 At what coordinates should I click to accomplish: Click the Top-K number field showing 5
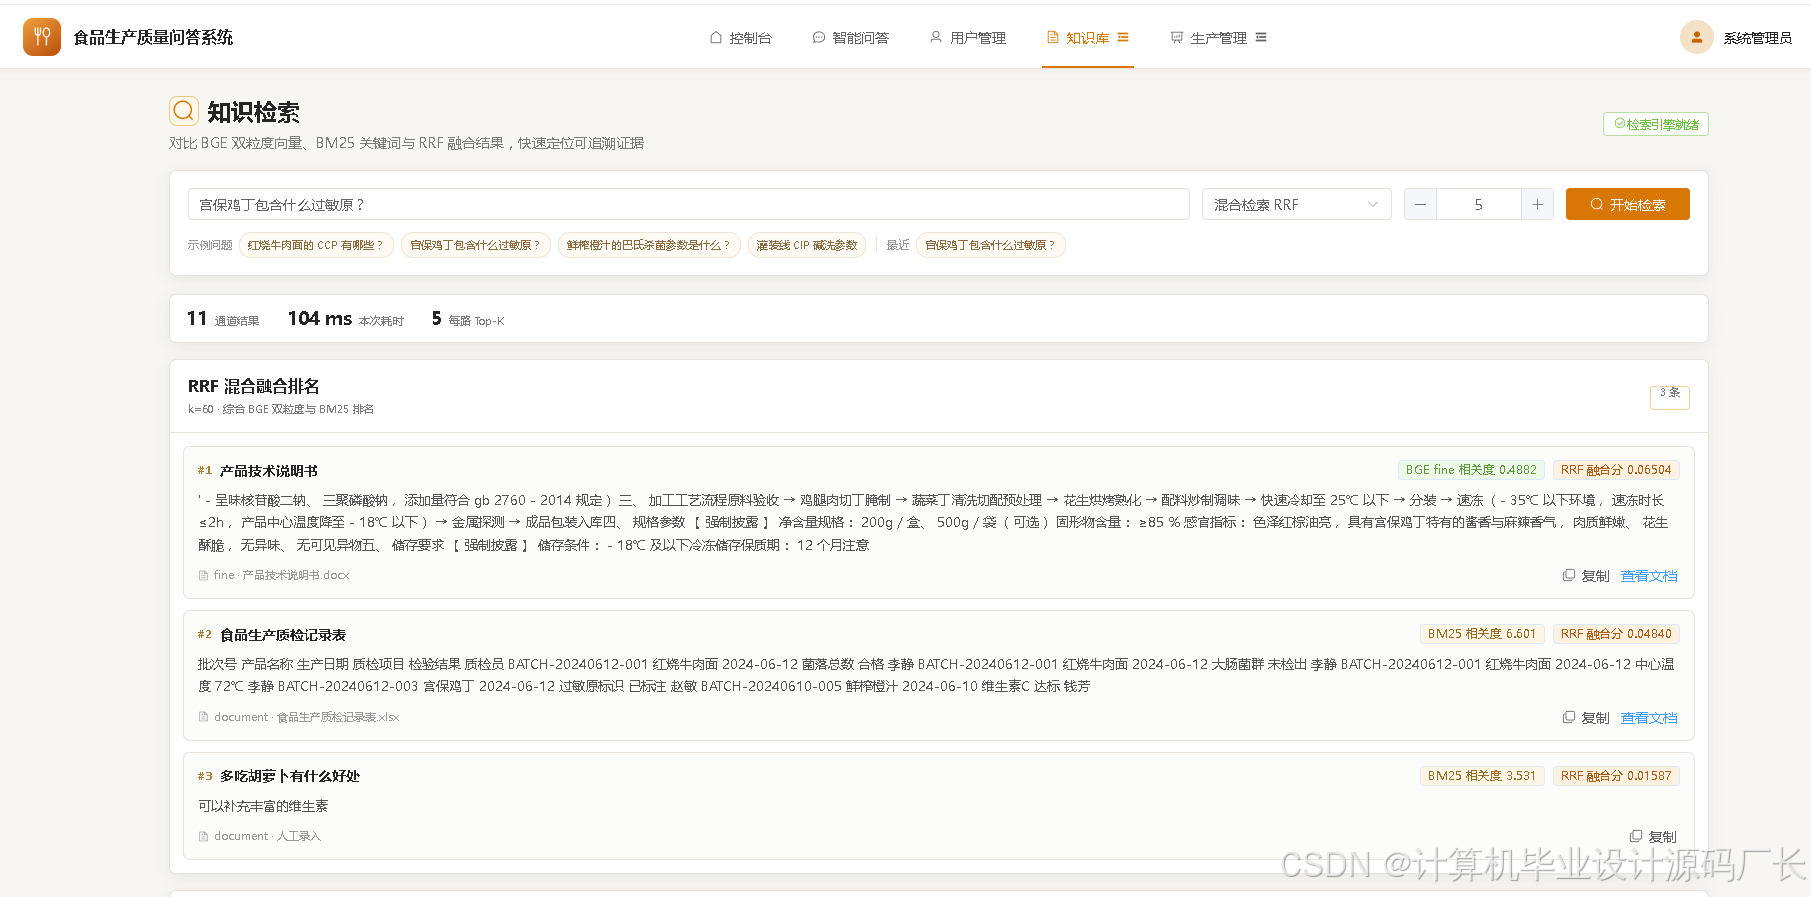1479,204
